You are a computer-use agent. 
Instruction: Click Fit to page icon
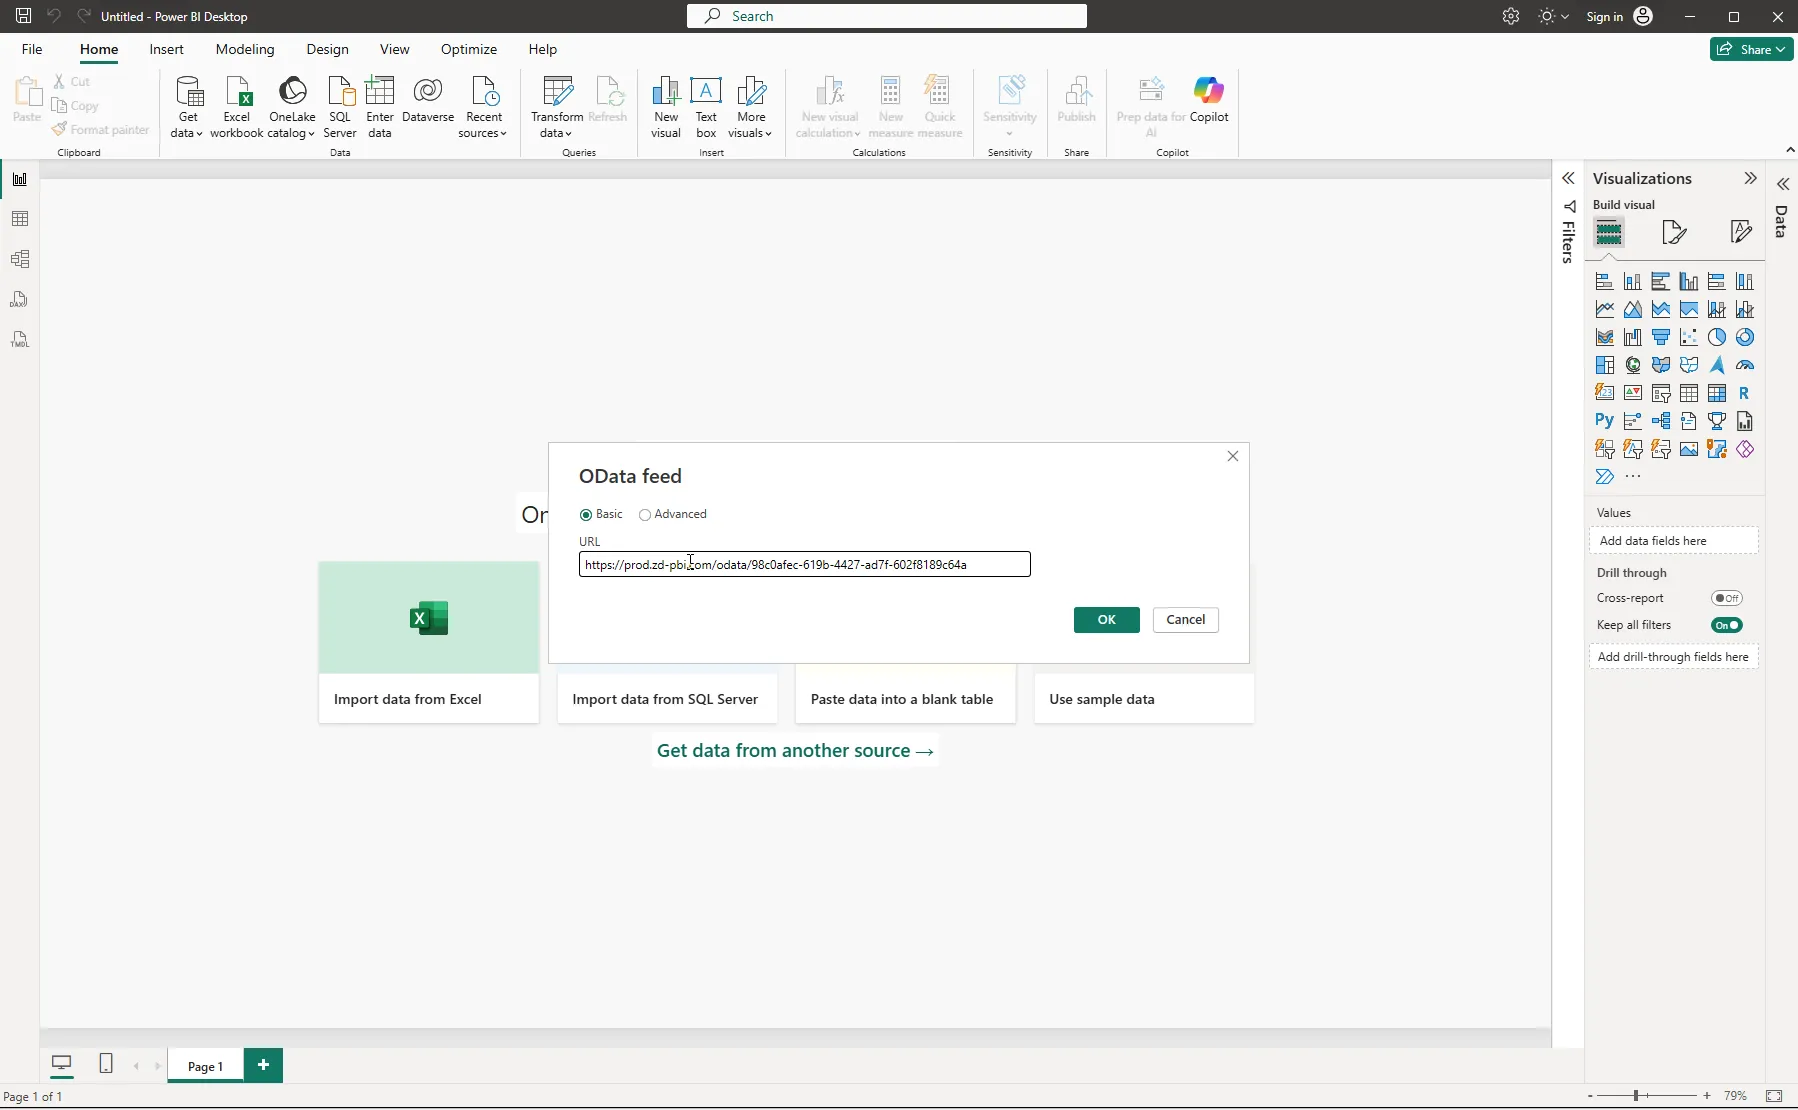pyautogui.click(x=1774, y=1096)
